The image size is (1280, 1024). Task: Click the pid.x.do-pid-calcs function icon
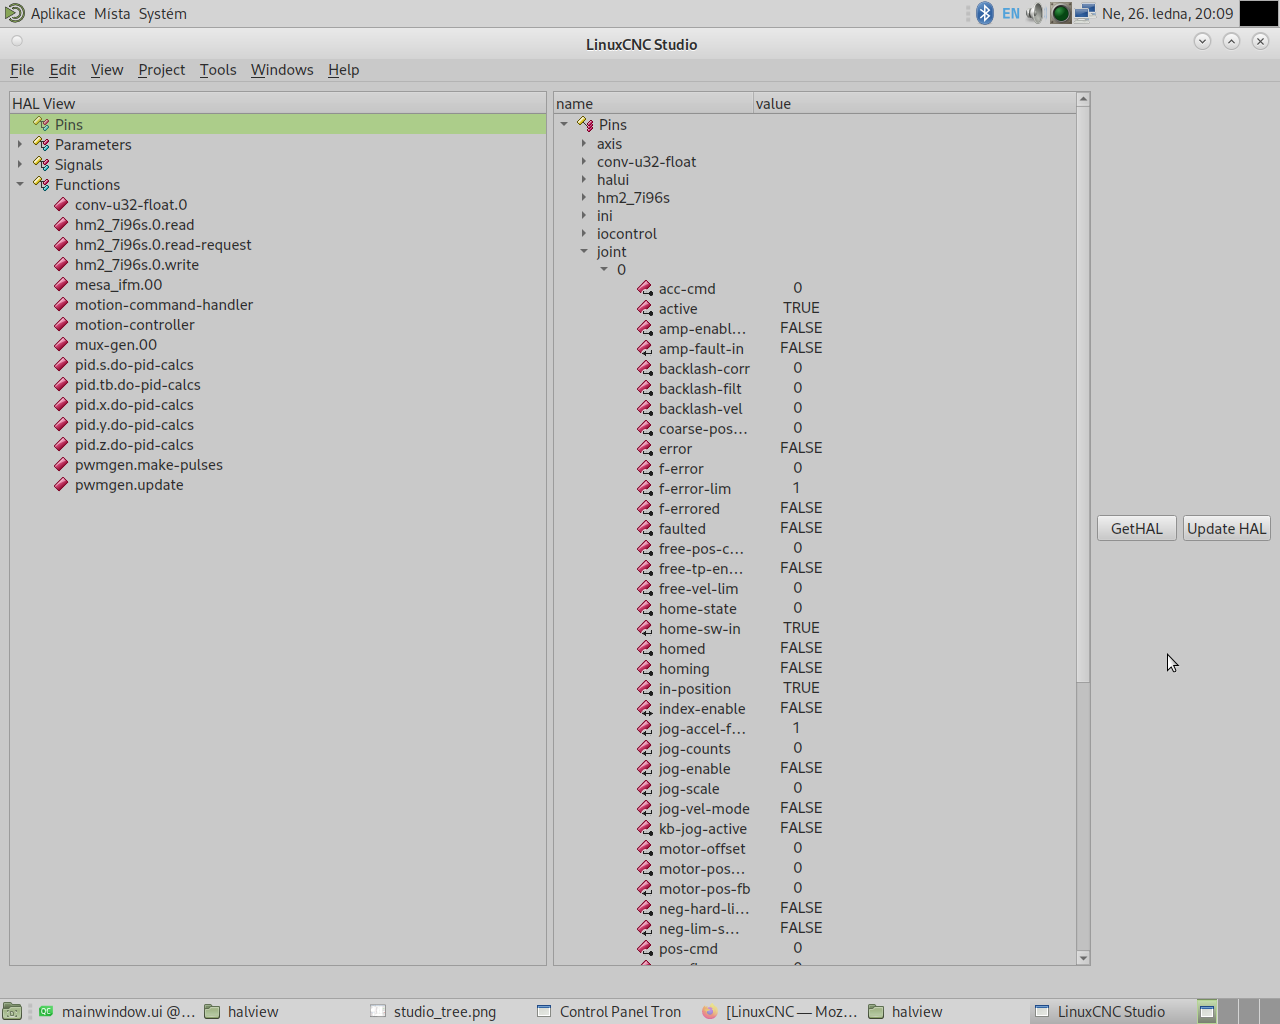point(61,404)
